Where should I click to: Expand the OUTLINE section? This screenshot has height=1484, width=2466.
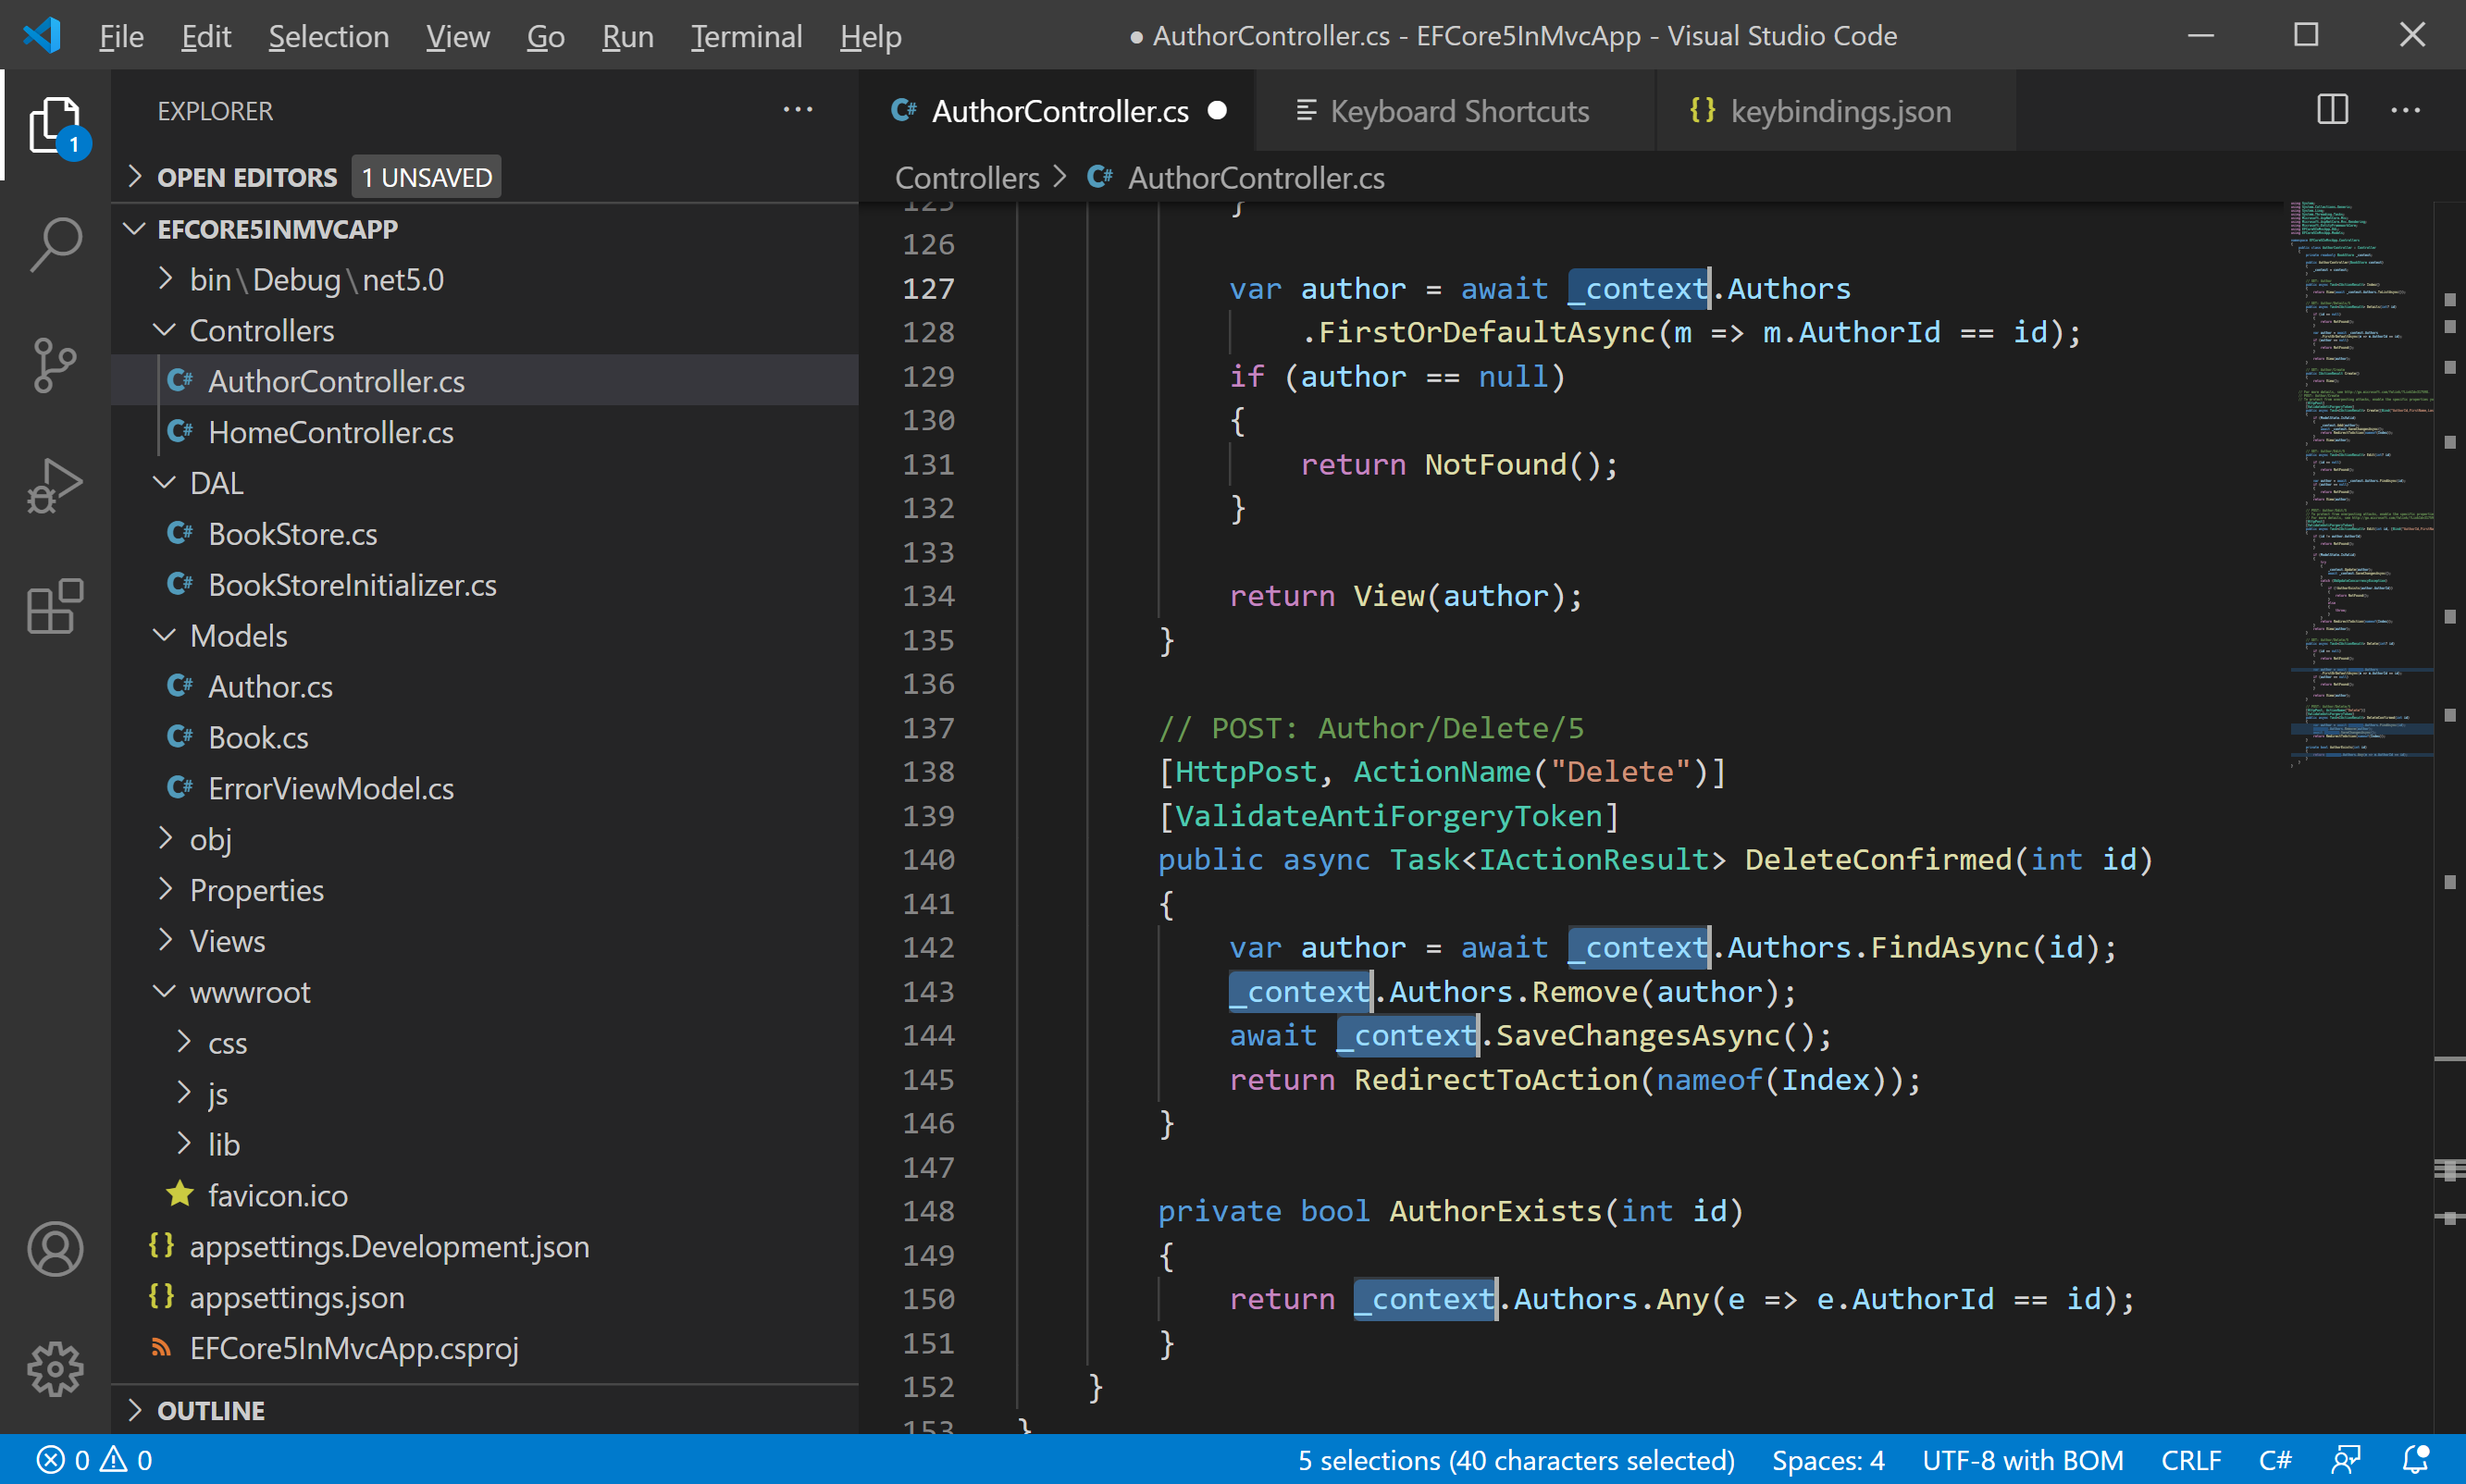click(x=211, y=1410)
